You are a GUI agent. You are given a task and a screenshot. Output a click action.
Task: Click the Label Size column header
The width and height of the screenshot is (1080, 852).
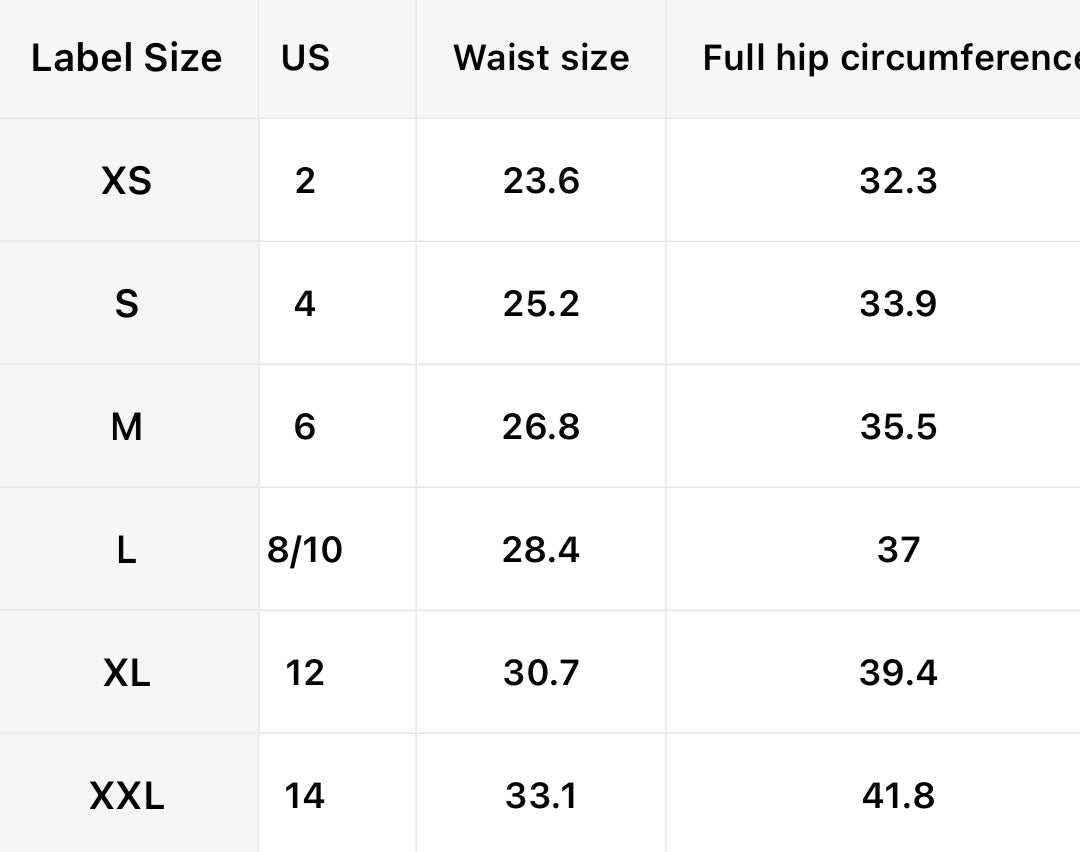[126, 58]
